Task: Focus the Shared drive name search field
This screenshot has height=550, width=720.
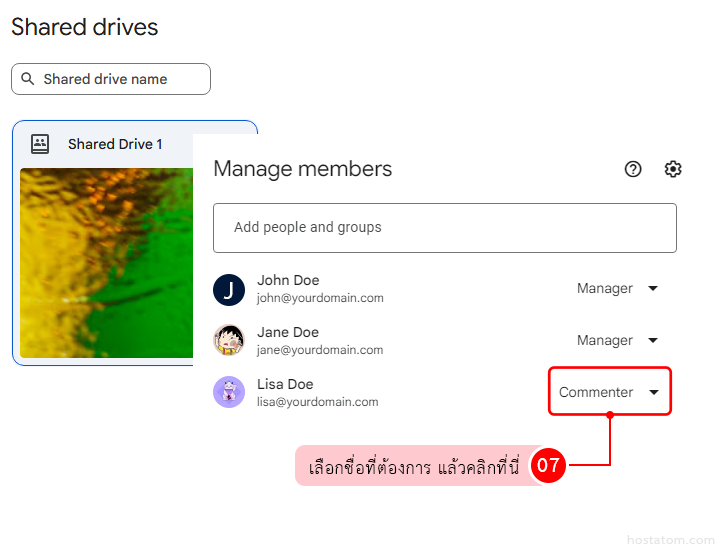Action: pos(111,79)
